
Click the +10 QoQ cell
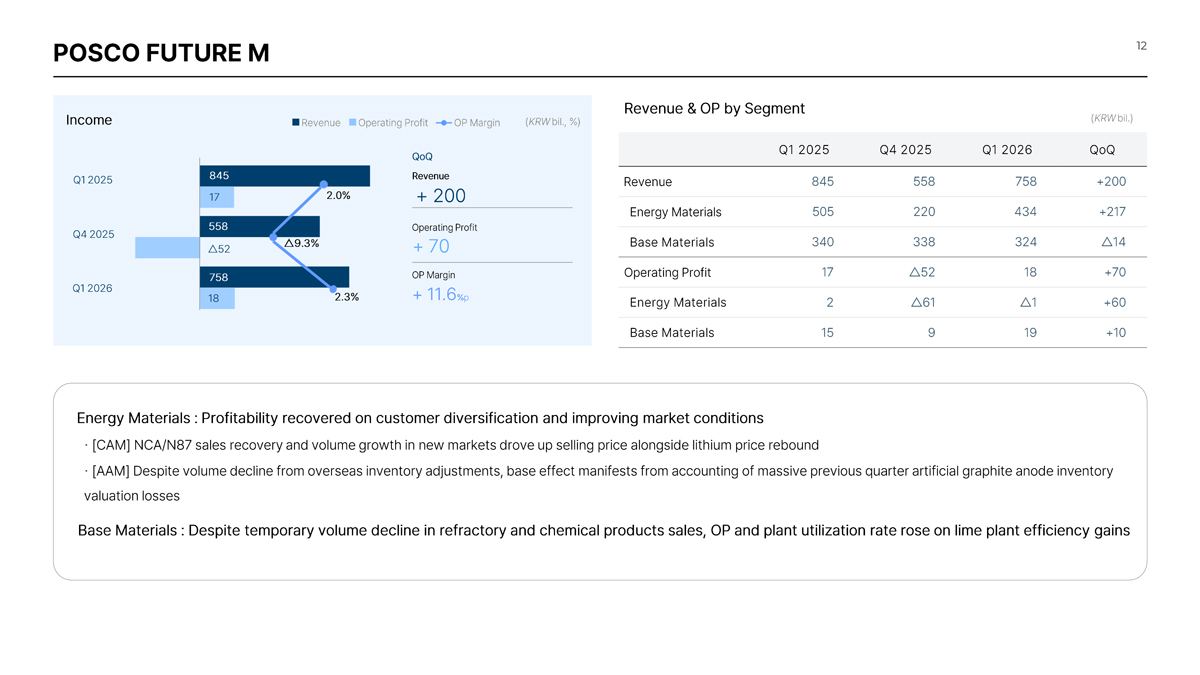click(1116, 333)
